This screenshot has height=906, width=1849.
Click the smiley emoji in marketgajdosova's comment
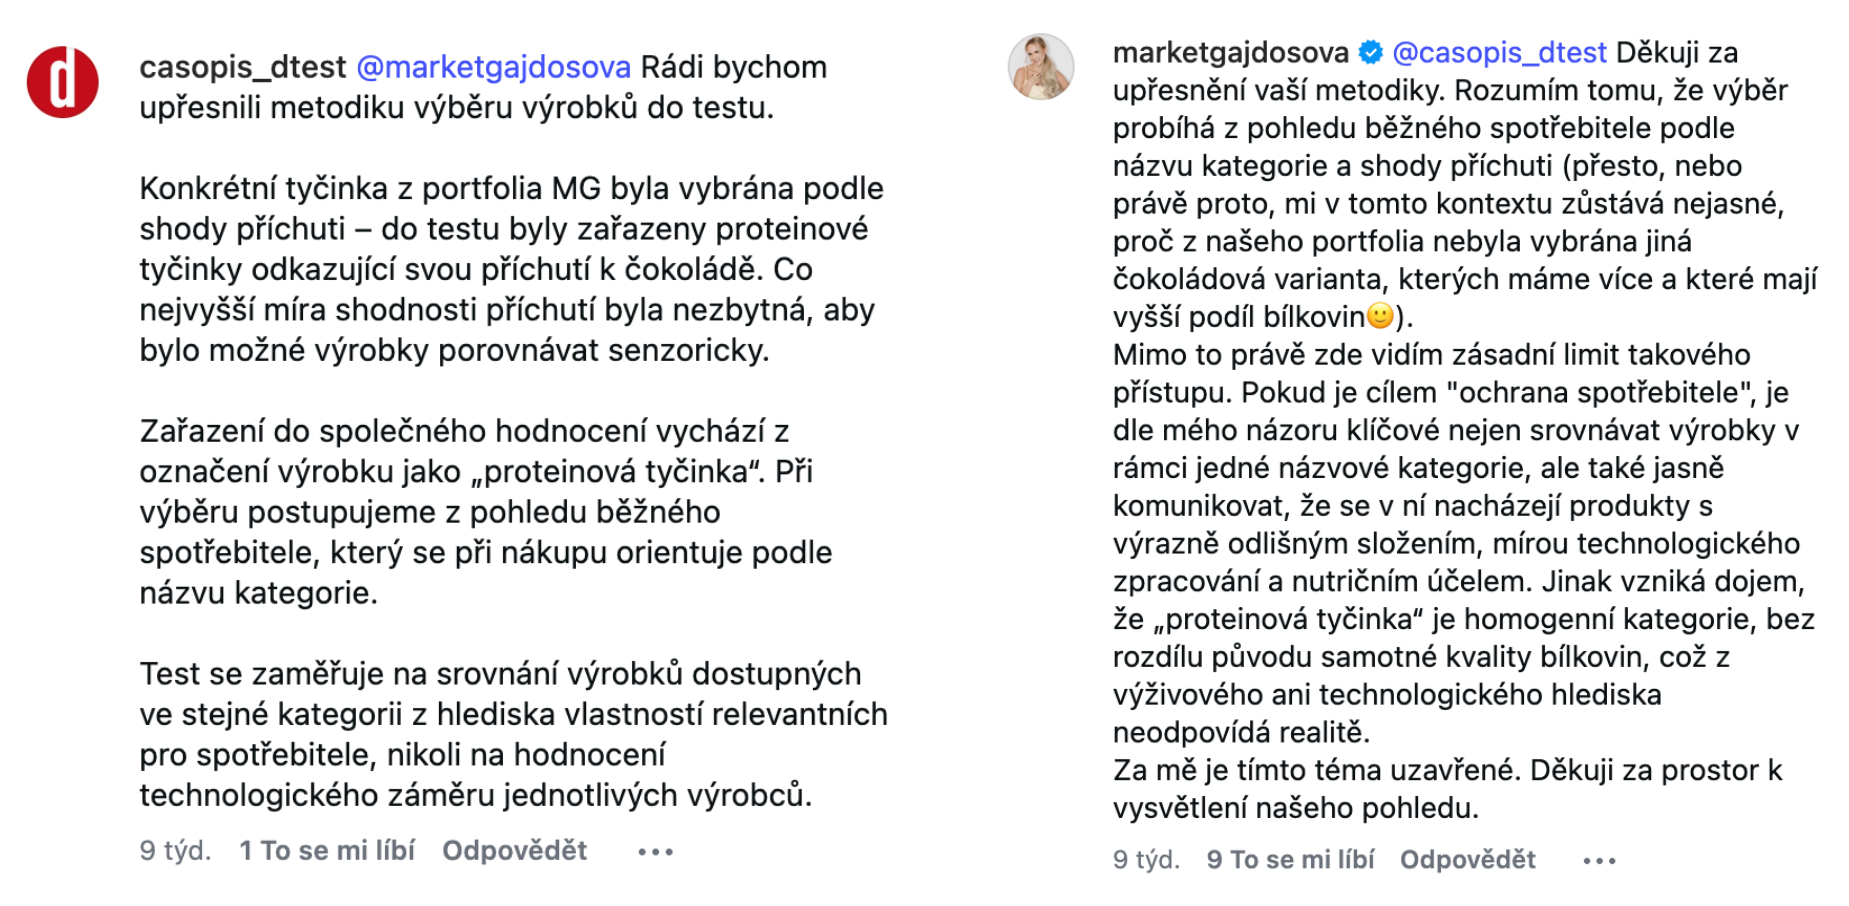pos(1380,317)
